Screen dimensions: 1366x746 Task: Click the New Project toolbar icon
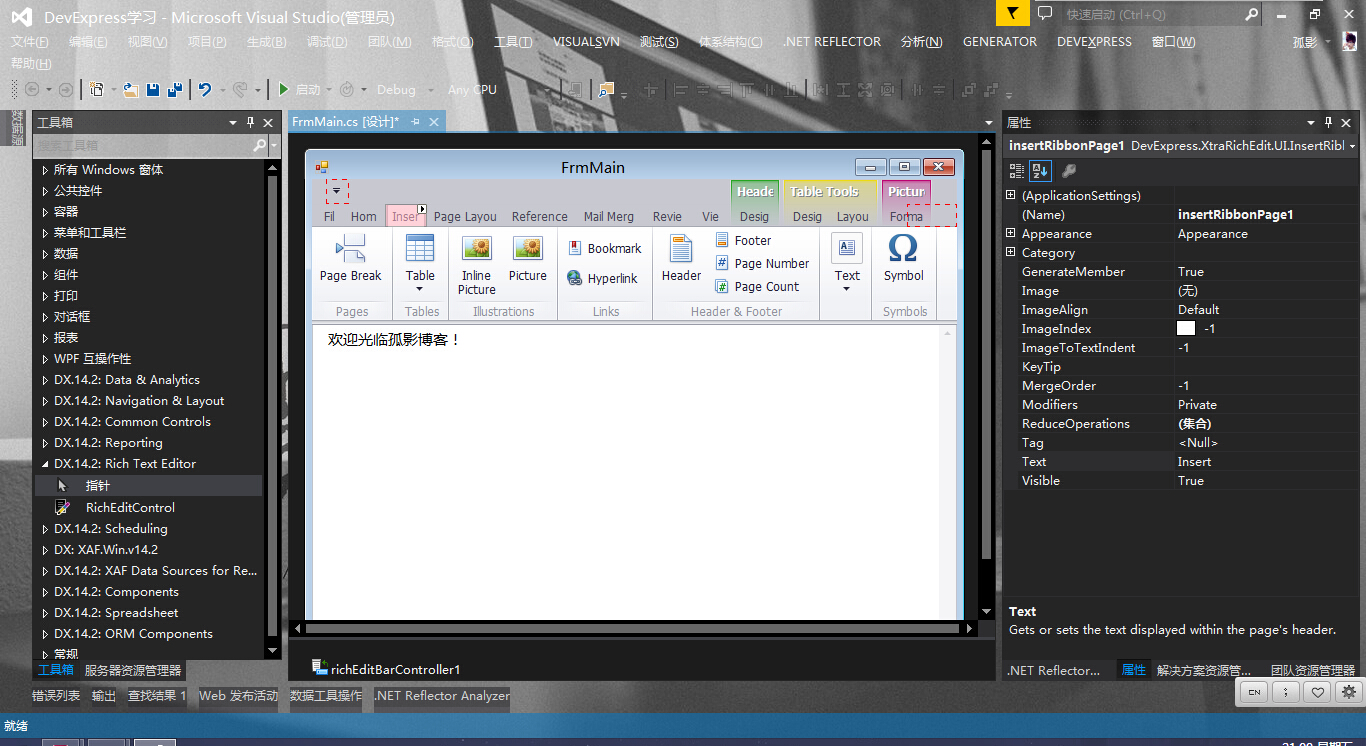[x=96, y=90]
